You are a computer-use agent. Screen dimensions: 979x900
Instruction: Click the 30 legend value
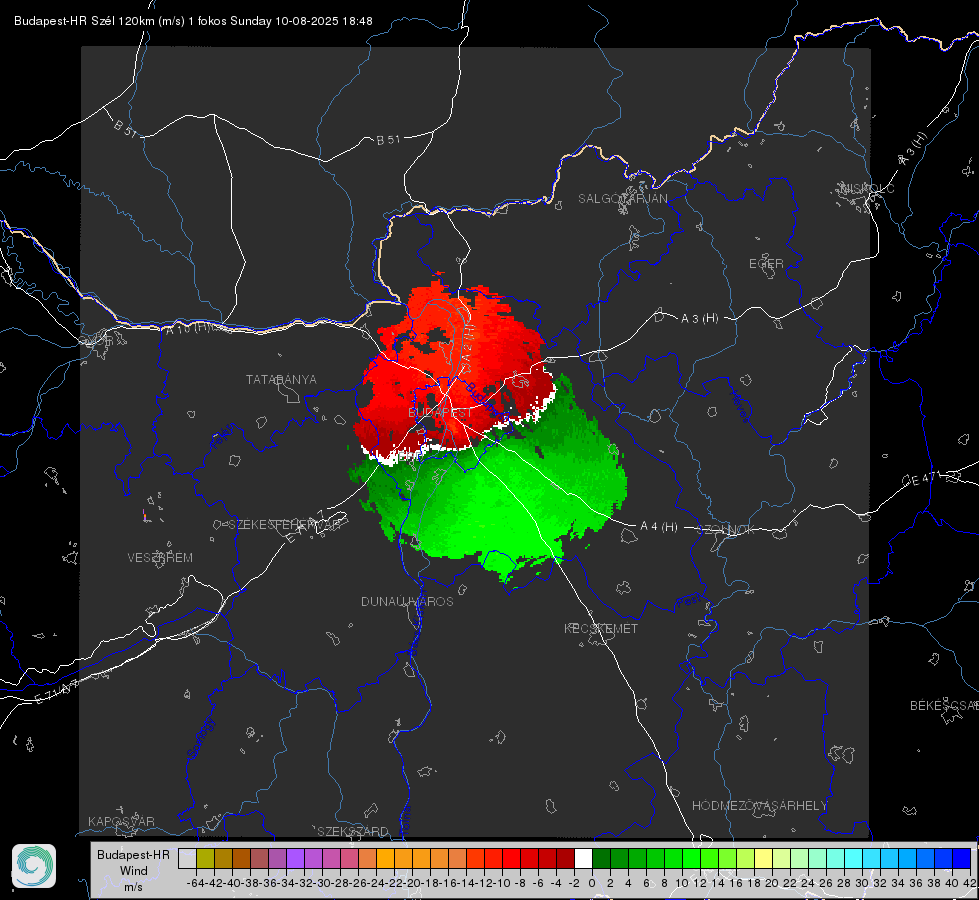coord(862,883)
